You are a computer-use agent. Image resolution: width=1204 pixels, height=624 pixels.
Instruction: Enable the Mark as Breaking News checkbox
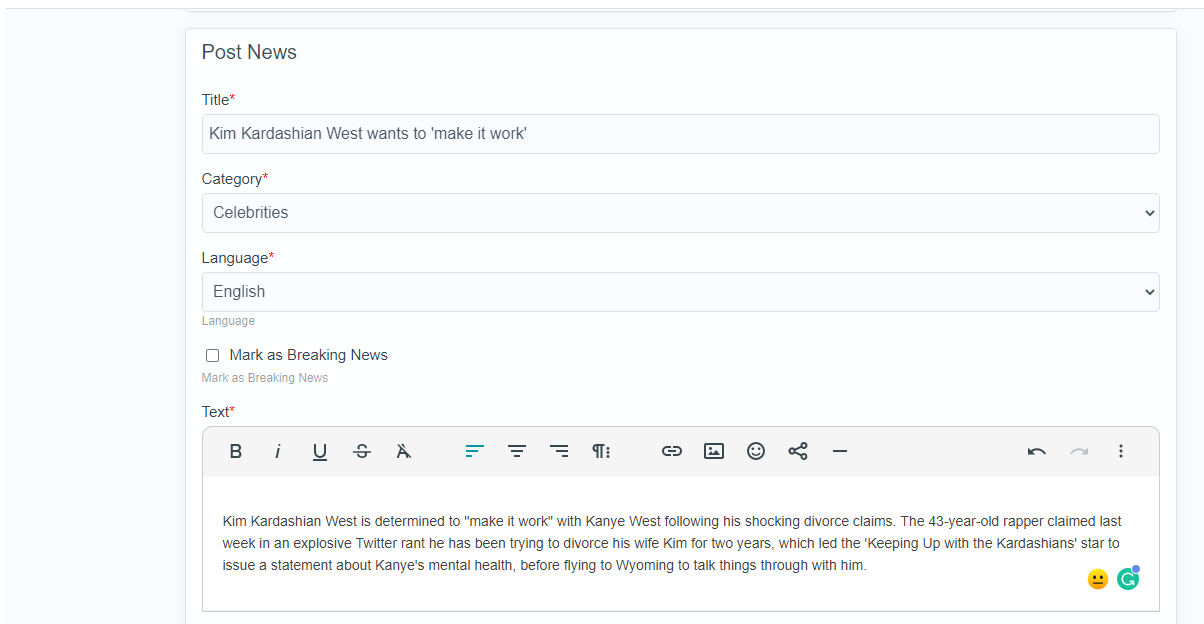pos(212,355)
